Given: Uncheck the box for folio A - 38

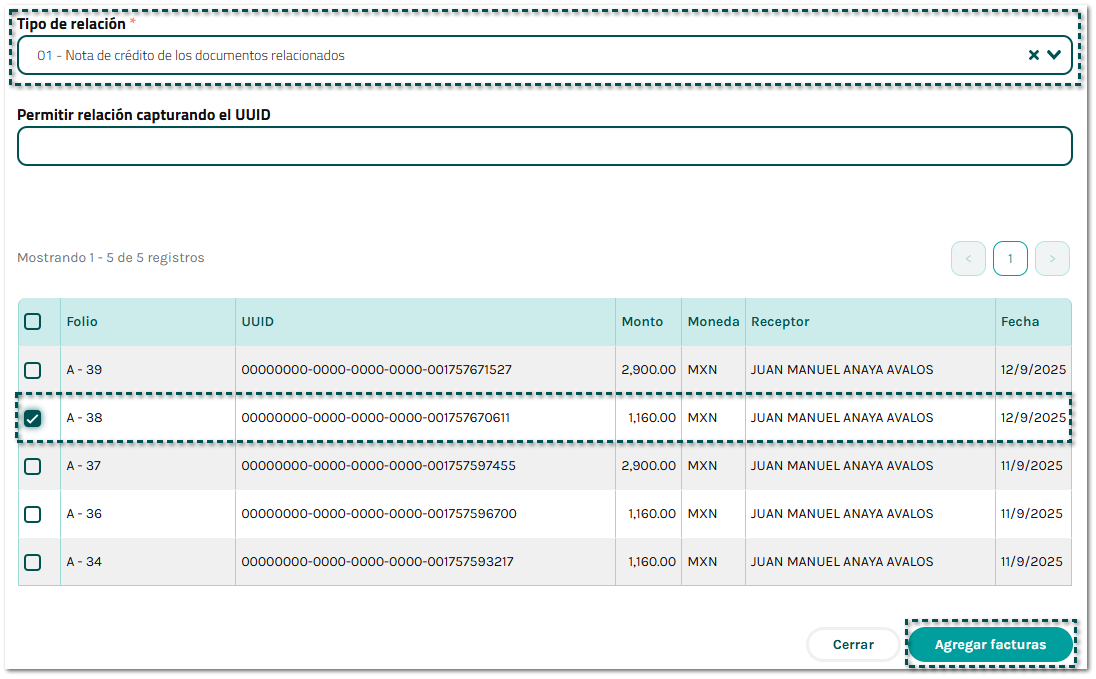Looking at the screenshot, I should tap(33, 418).
